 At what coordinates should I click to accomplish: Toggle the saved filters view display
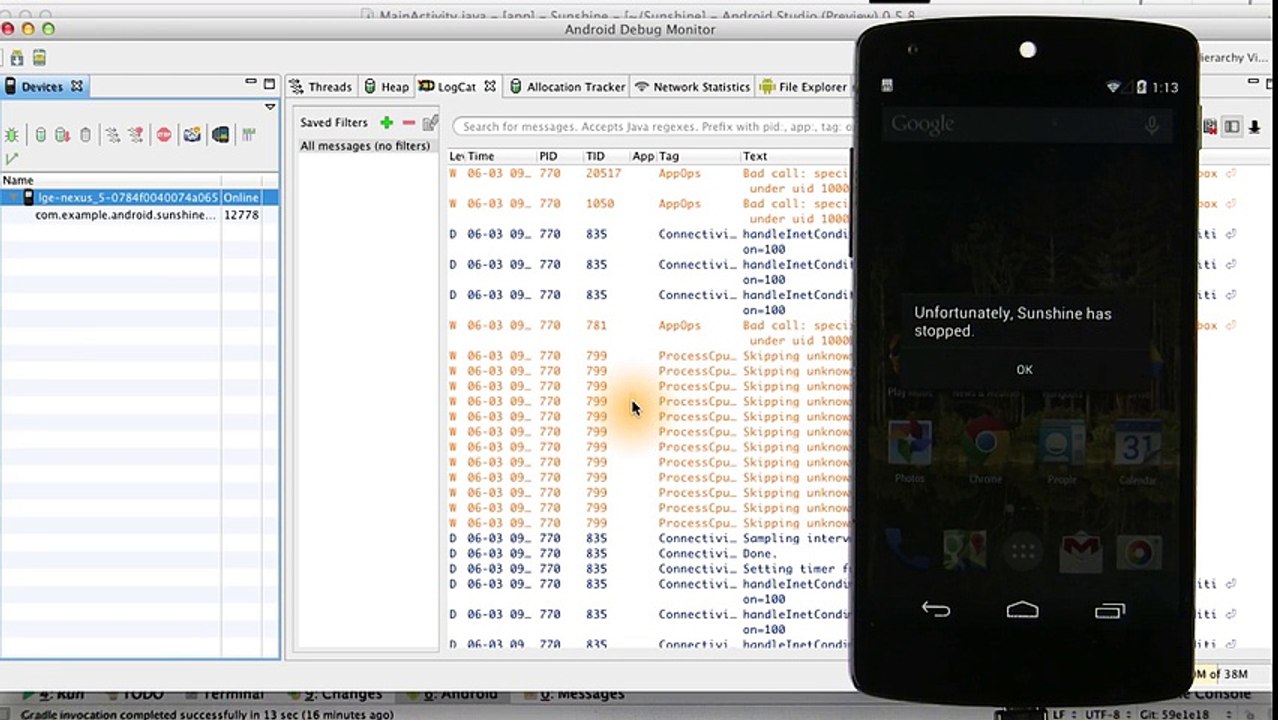point(1232,126)
